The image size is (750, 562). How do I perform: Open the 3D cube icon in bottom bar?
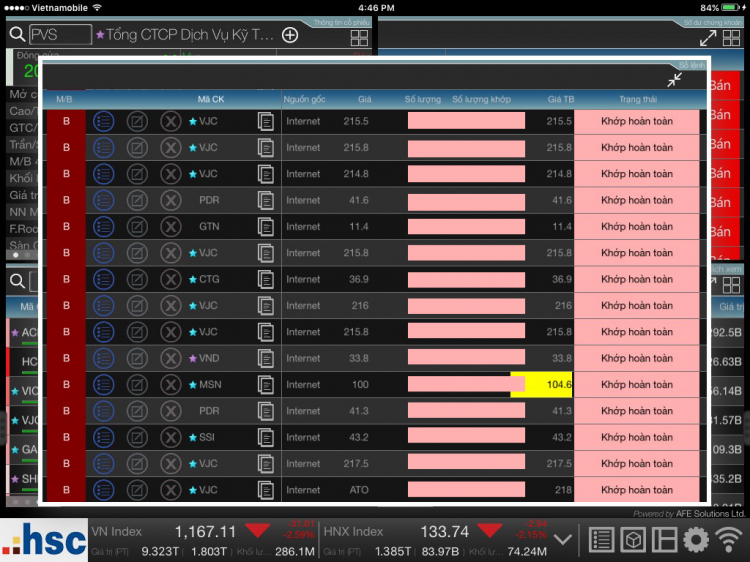click(633, 540)
